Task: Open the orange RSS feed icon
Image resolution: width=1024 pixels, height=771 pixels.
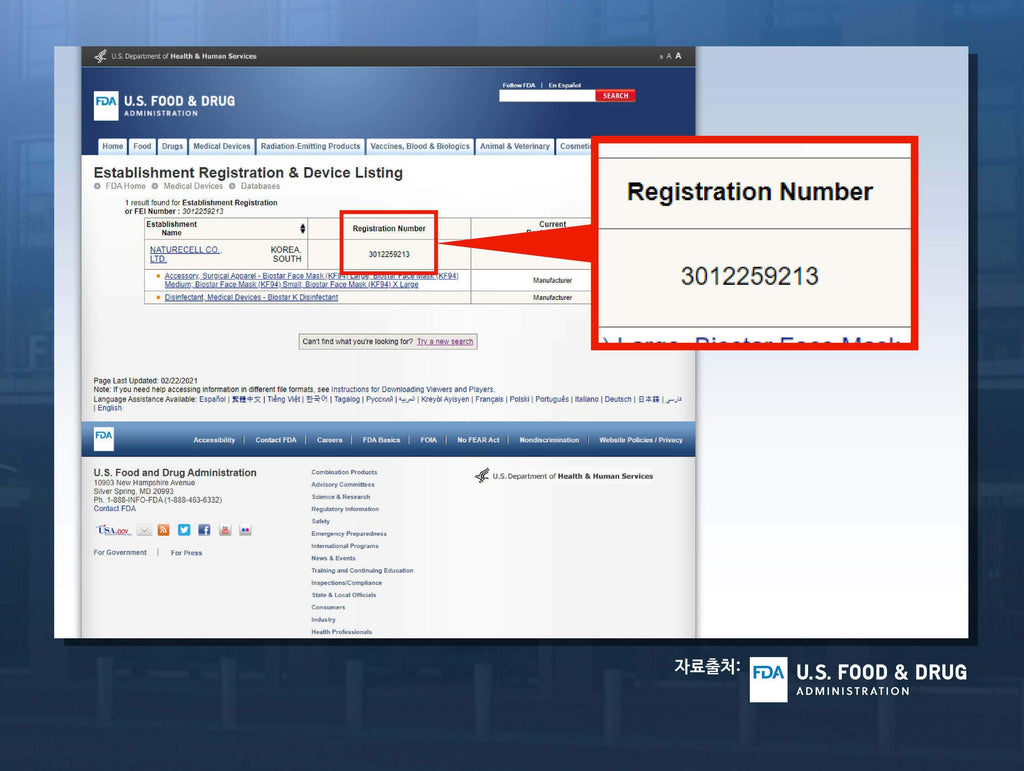Action: 164,530
